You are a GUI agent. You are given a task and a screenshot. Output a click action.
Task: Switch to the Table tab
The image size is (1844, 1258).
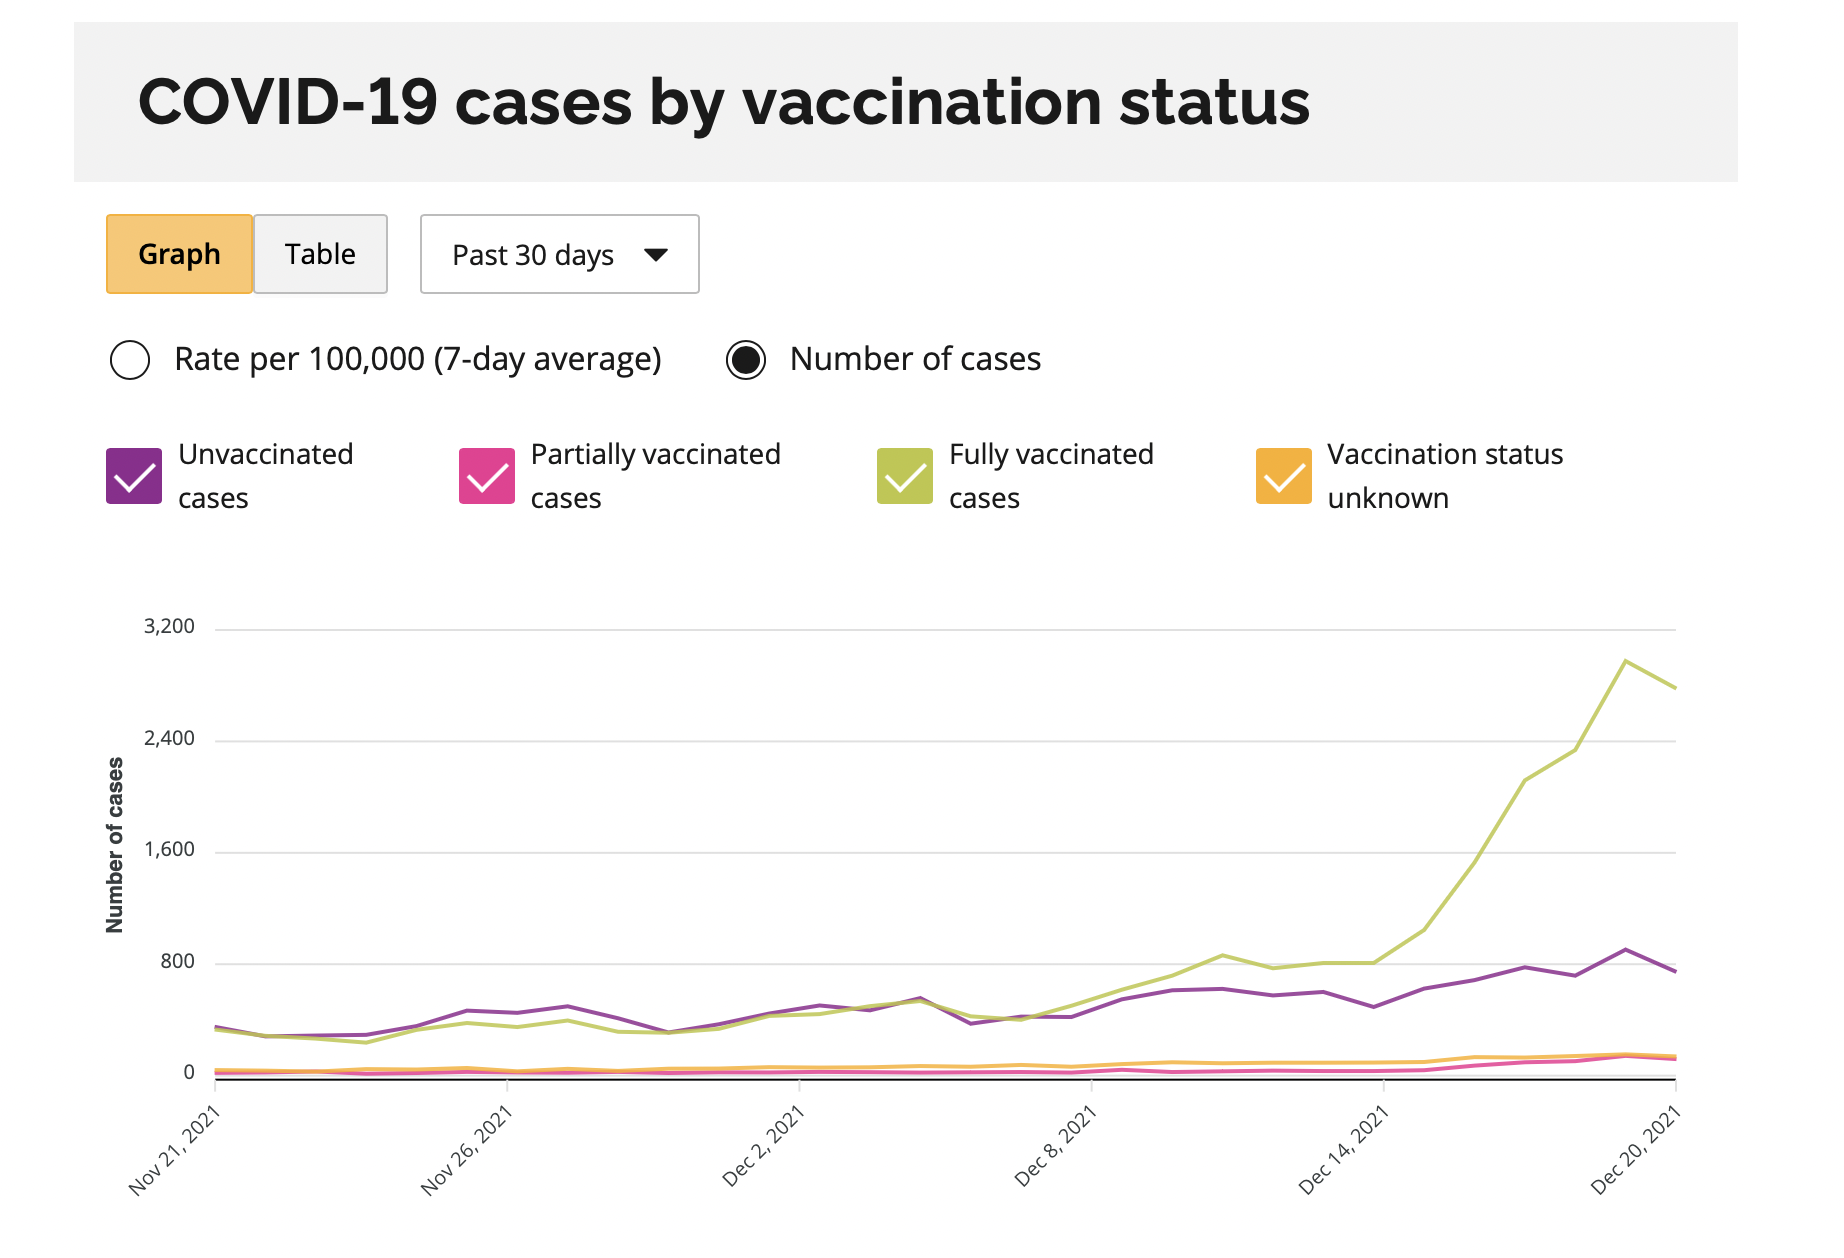[320, 254]
